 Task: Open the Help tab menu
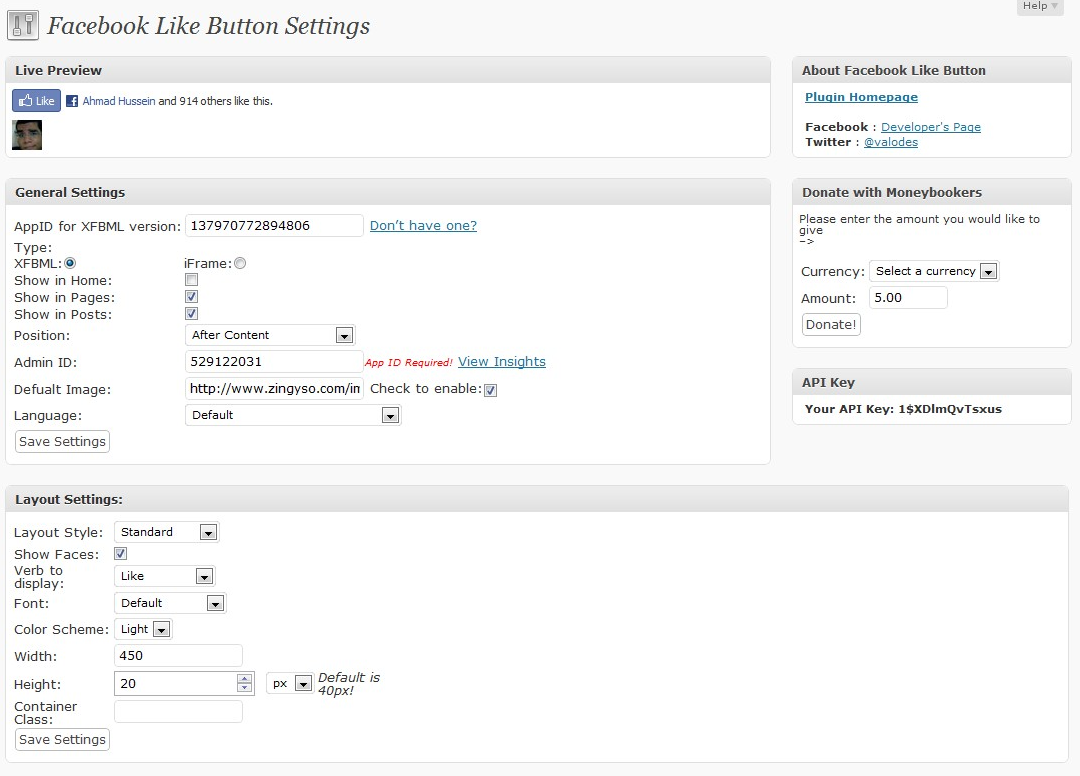(1040, 6)
